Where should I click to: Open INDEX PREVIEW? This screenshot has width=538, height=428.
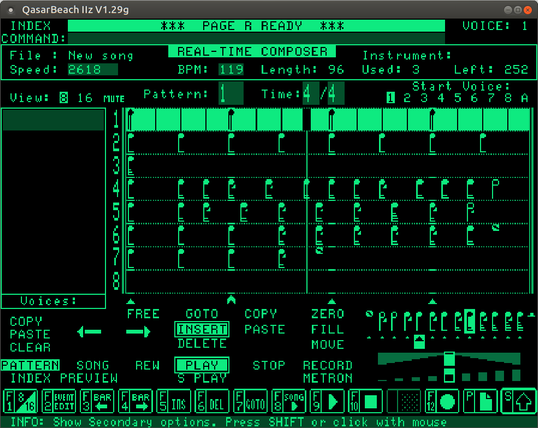64,378
